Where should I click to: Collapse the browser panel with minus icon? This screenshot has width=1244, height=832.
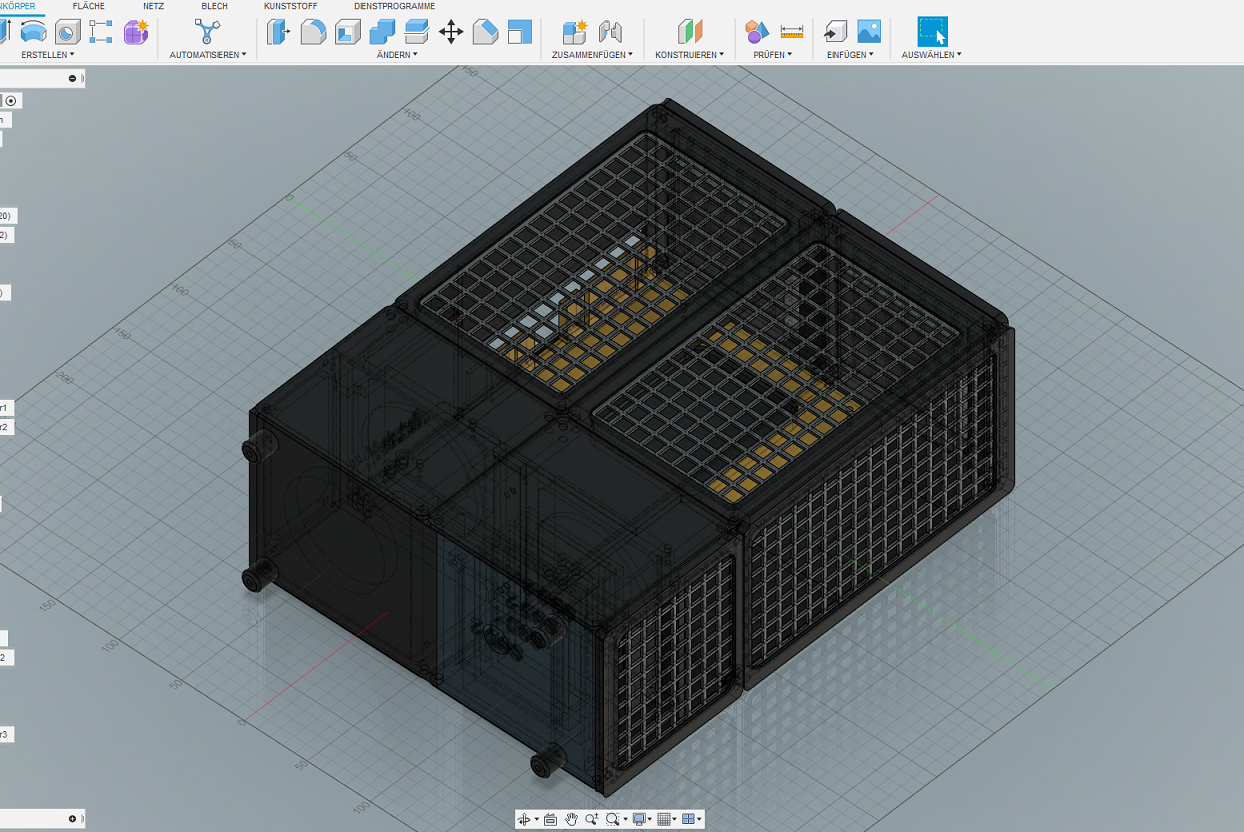72,78
